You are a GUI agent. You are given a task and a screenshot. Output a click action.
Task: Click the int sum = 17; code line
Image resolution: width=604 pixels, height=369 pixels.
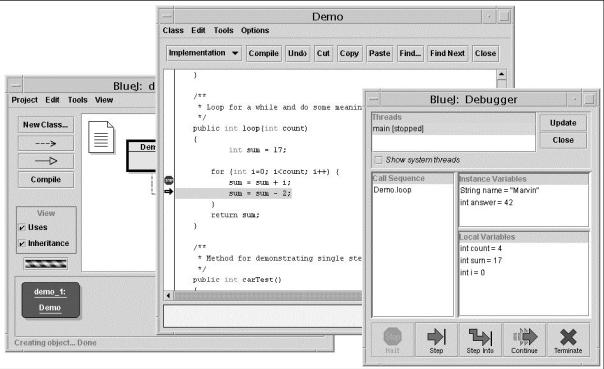click(257, 150)
